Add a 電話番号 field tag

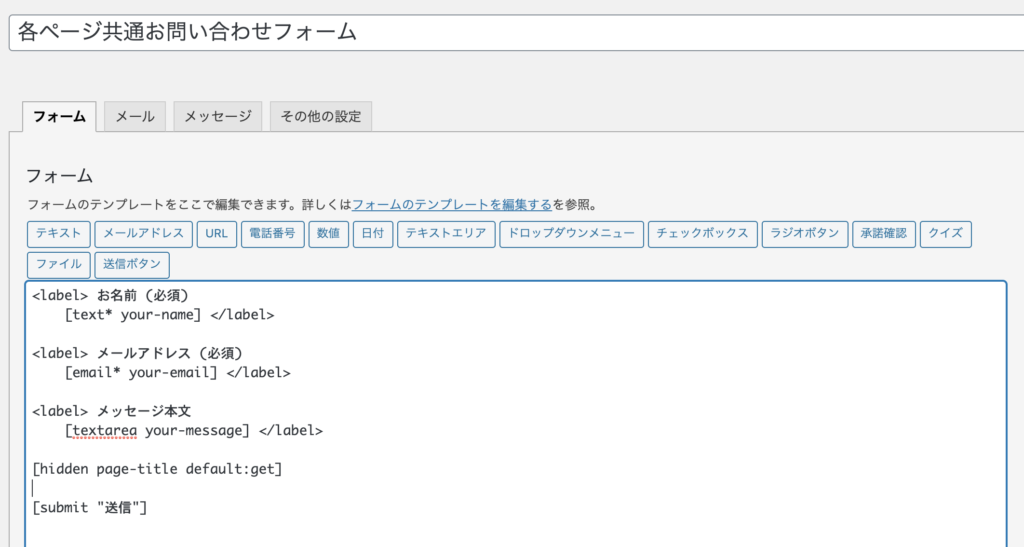272,234
